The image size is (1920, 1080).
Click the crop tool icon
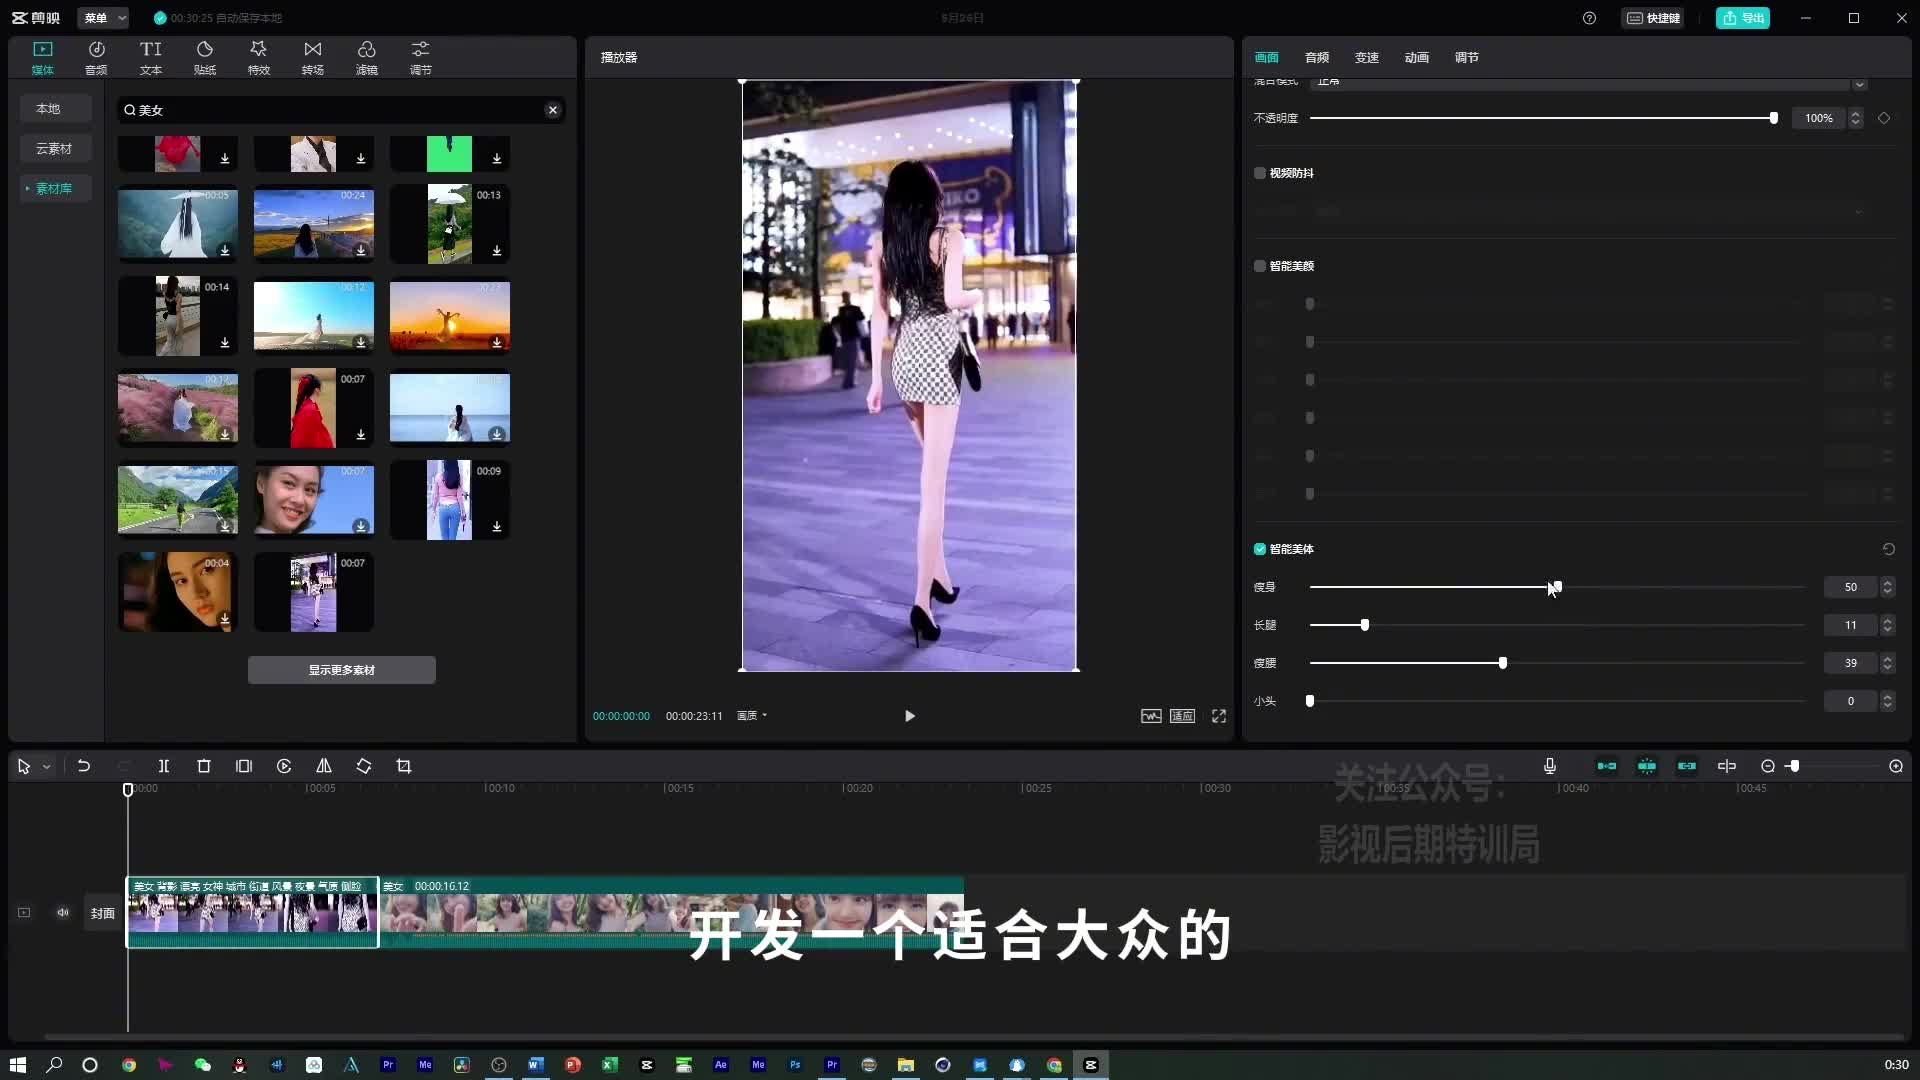pos(404,766)
